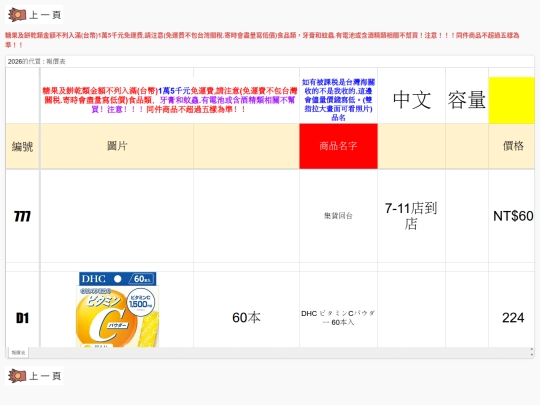Click the red shipping notice in the table
The width and height of the screenshot is (540, 405).
coord(169,100)
